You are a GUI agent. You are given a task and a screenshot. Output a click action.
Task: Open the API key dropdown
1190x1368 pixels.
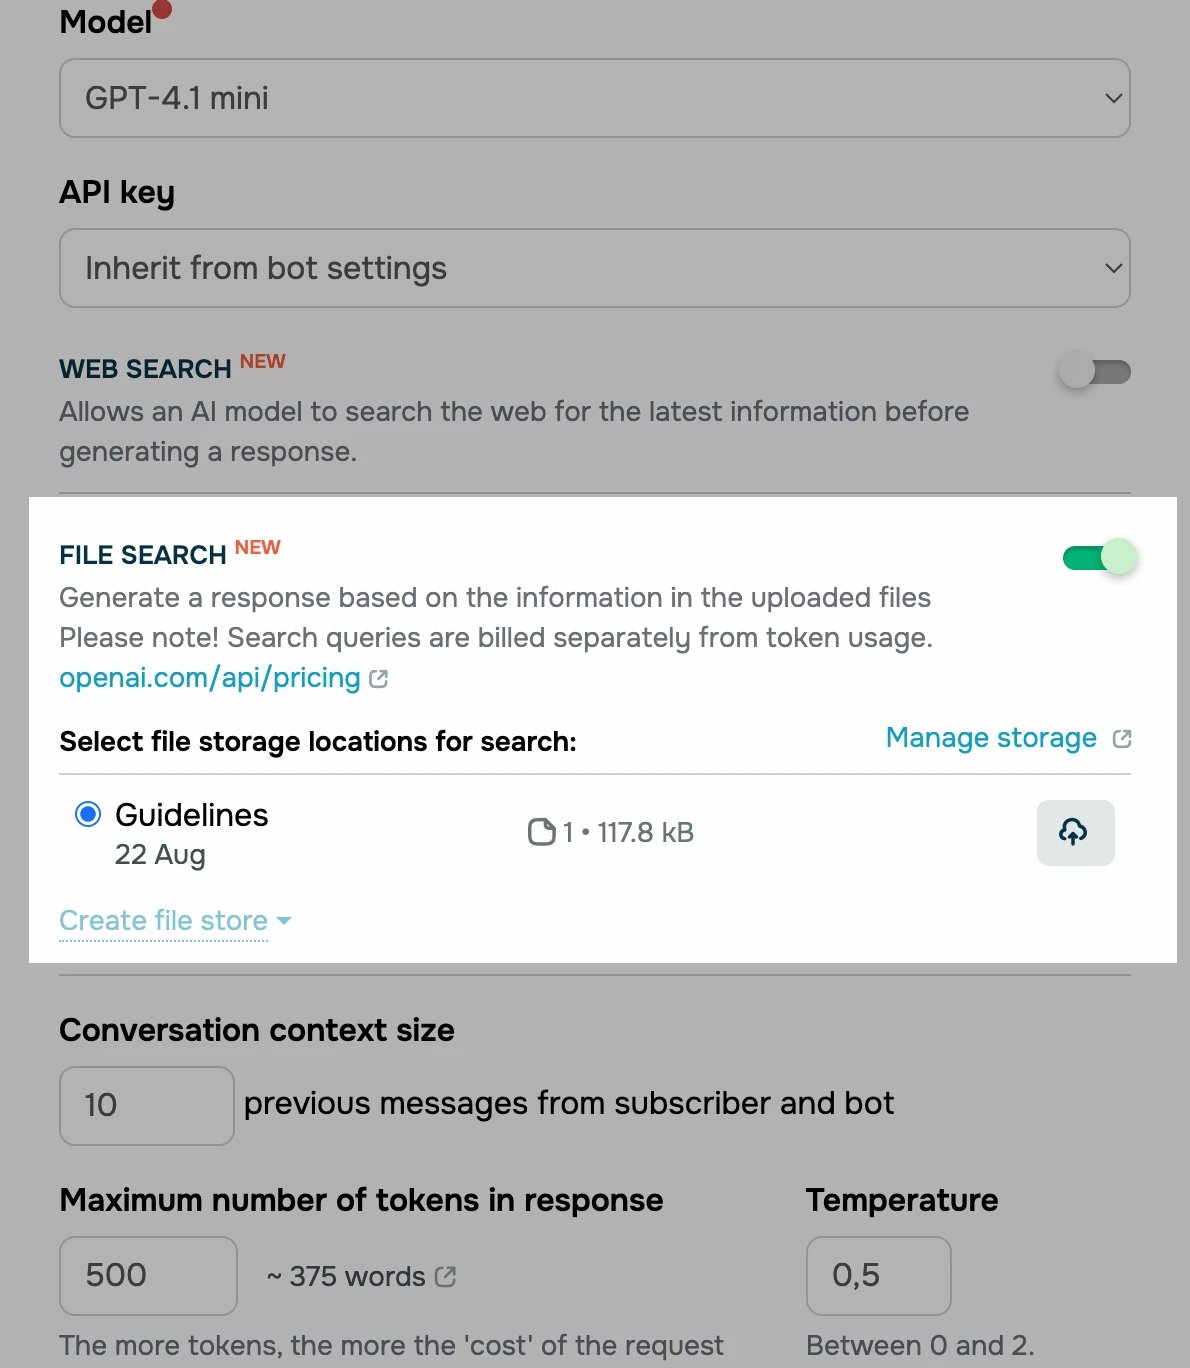click(x=594, y=268)
